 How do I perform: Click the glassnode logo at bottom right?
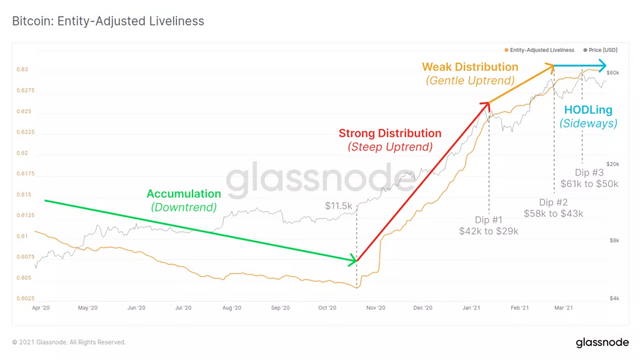click(x=602, y=342)
